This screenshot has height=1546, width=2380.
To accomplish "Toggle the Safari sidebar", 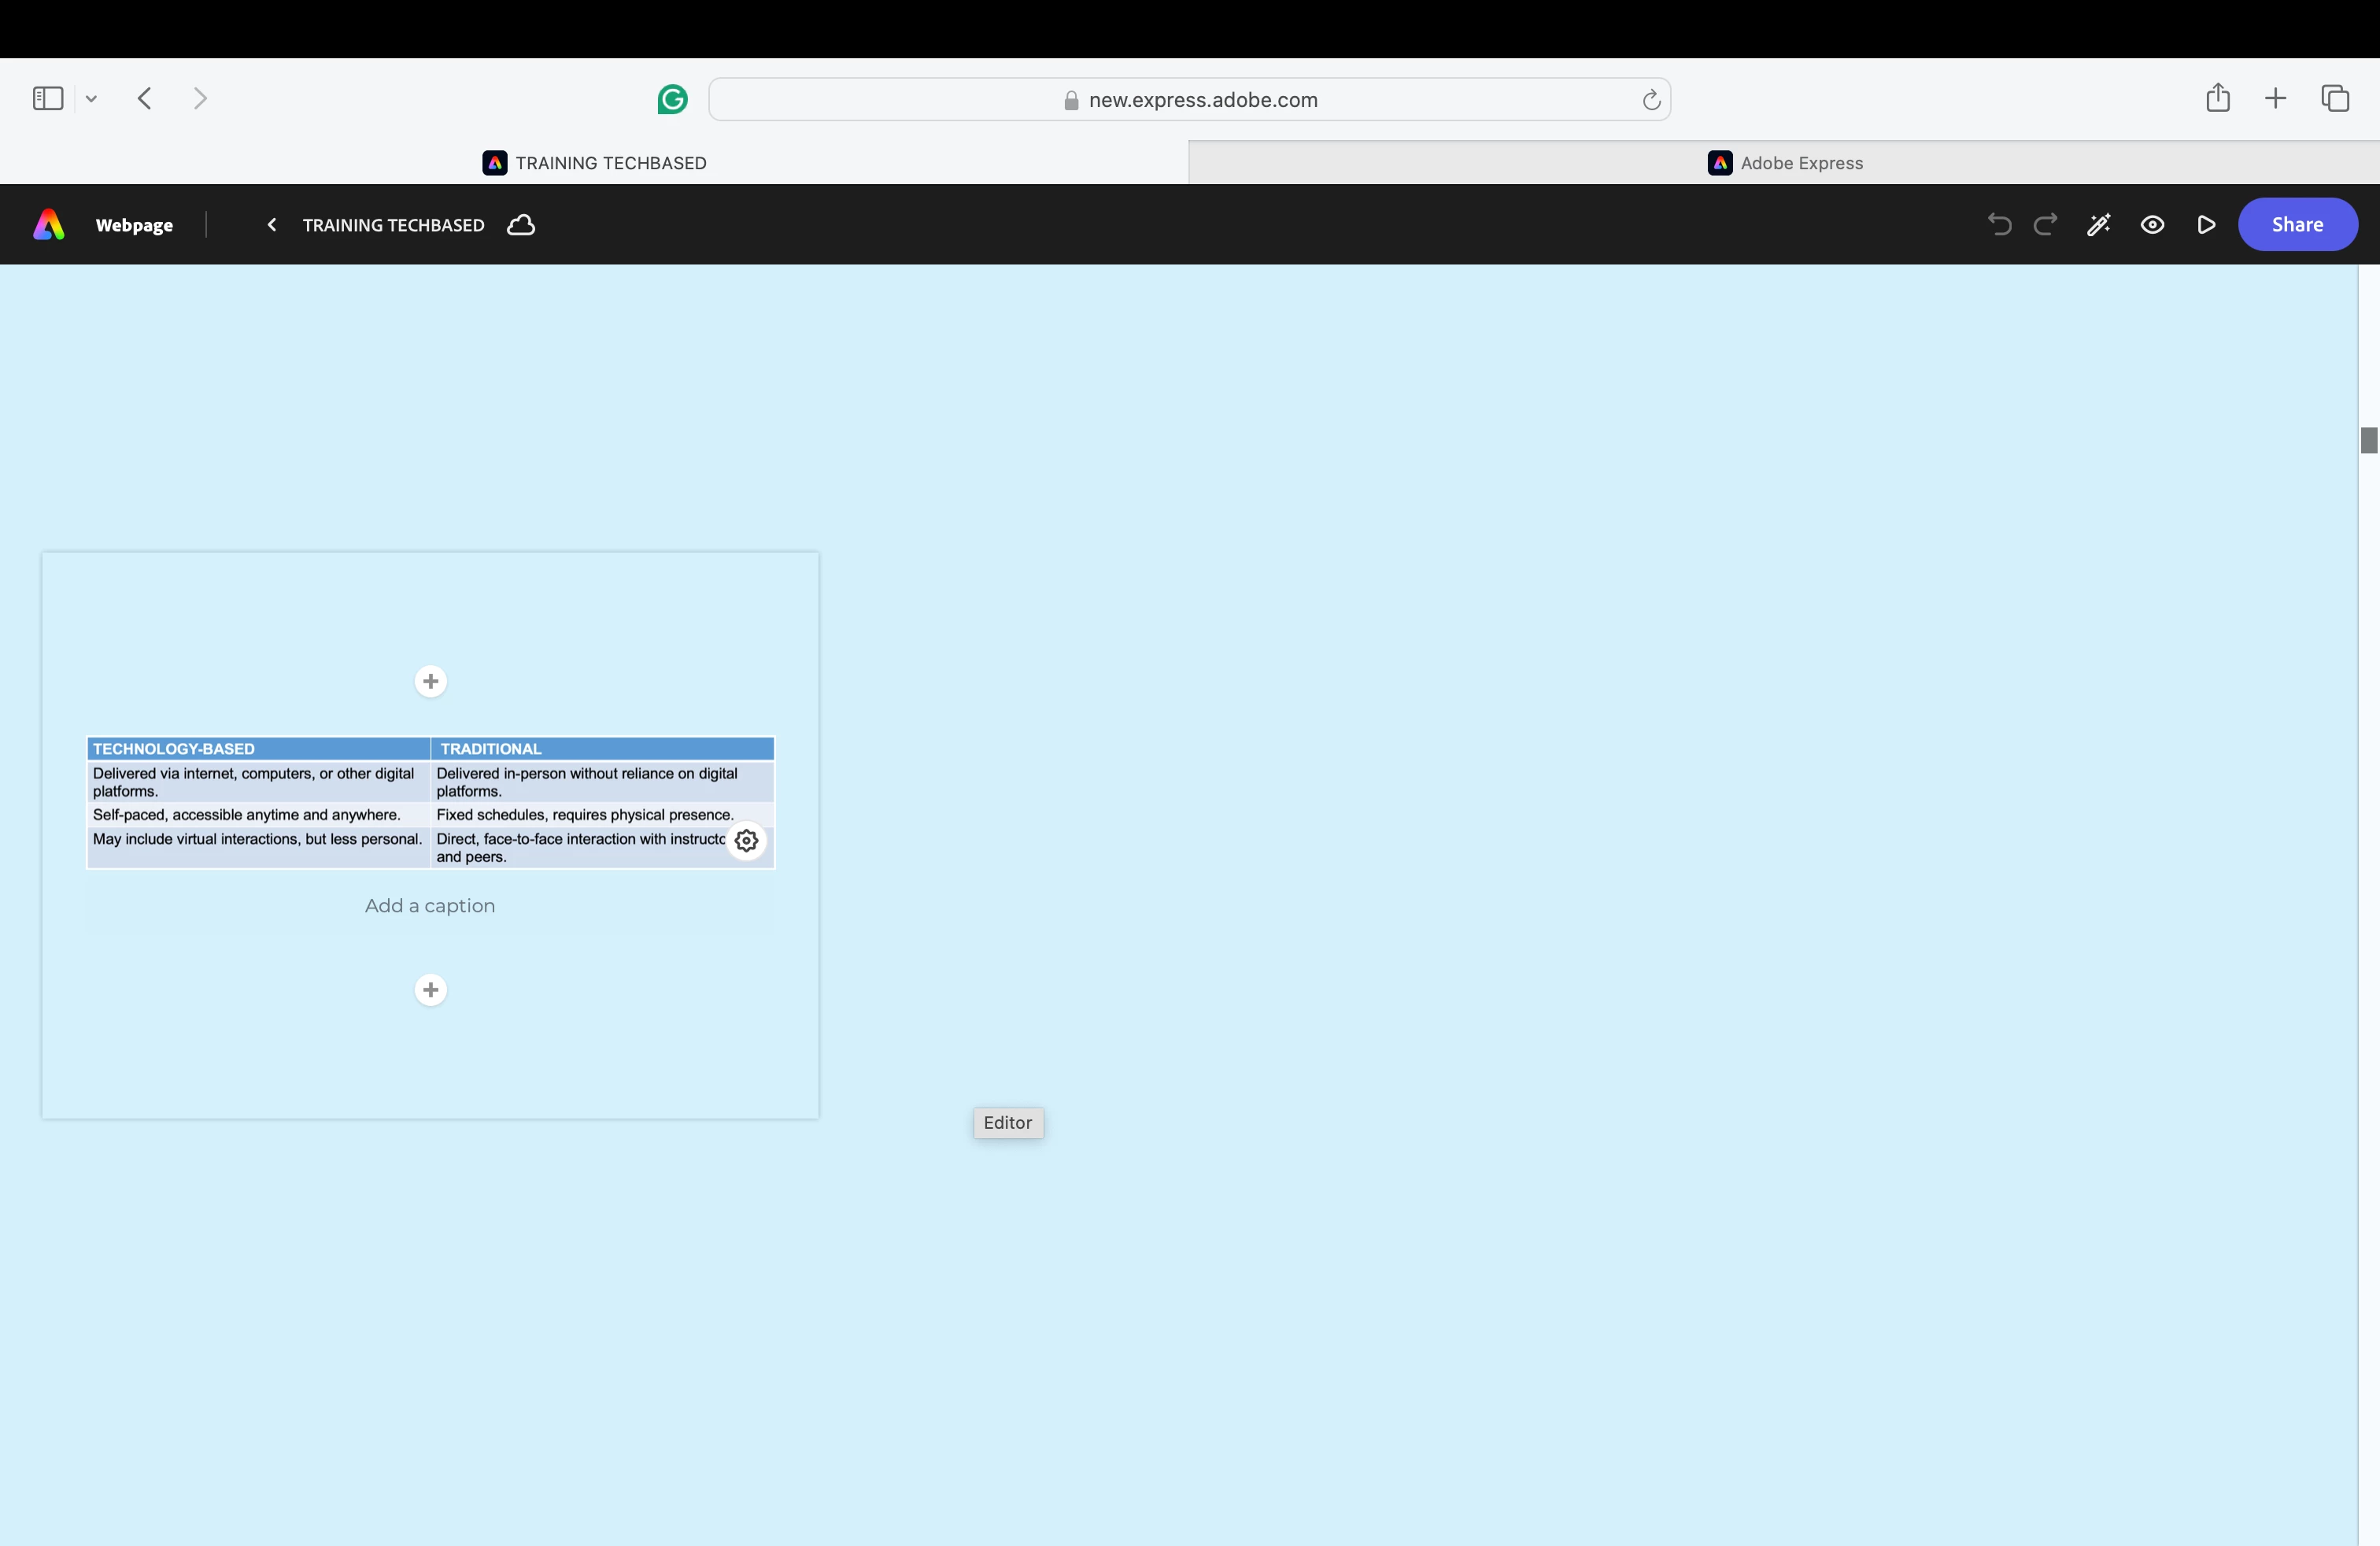I will [48, 98].
